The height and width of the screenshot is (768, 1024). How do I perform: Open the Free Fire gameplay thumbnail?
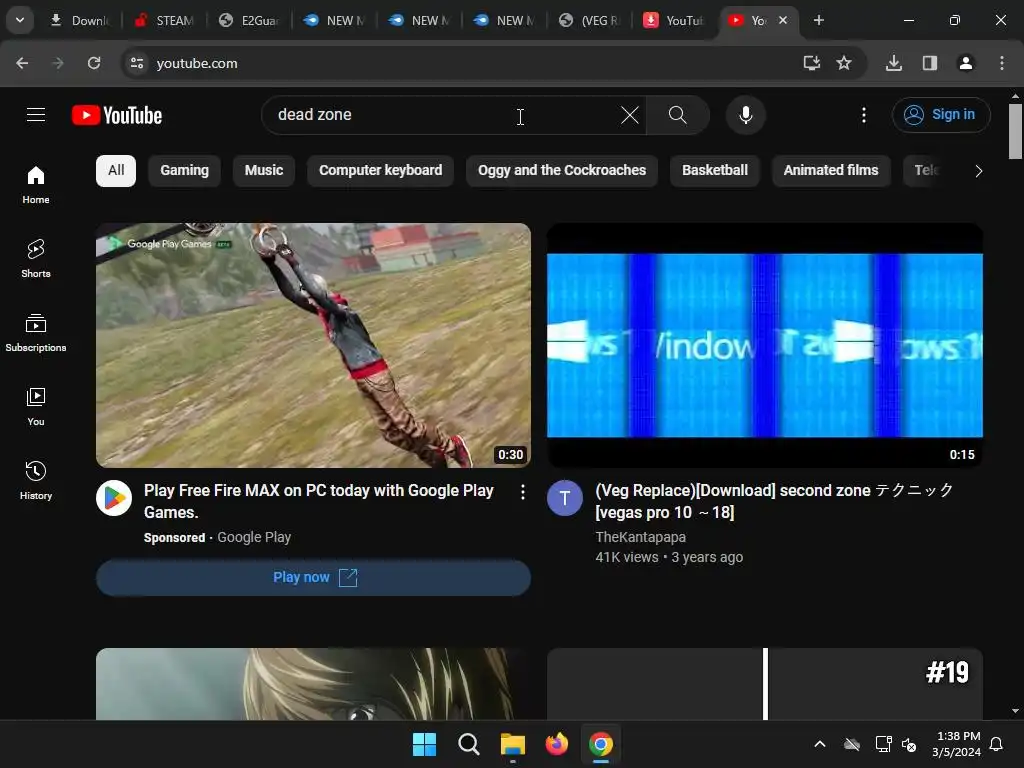point(313,345)
